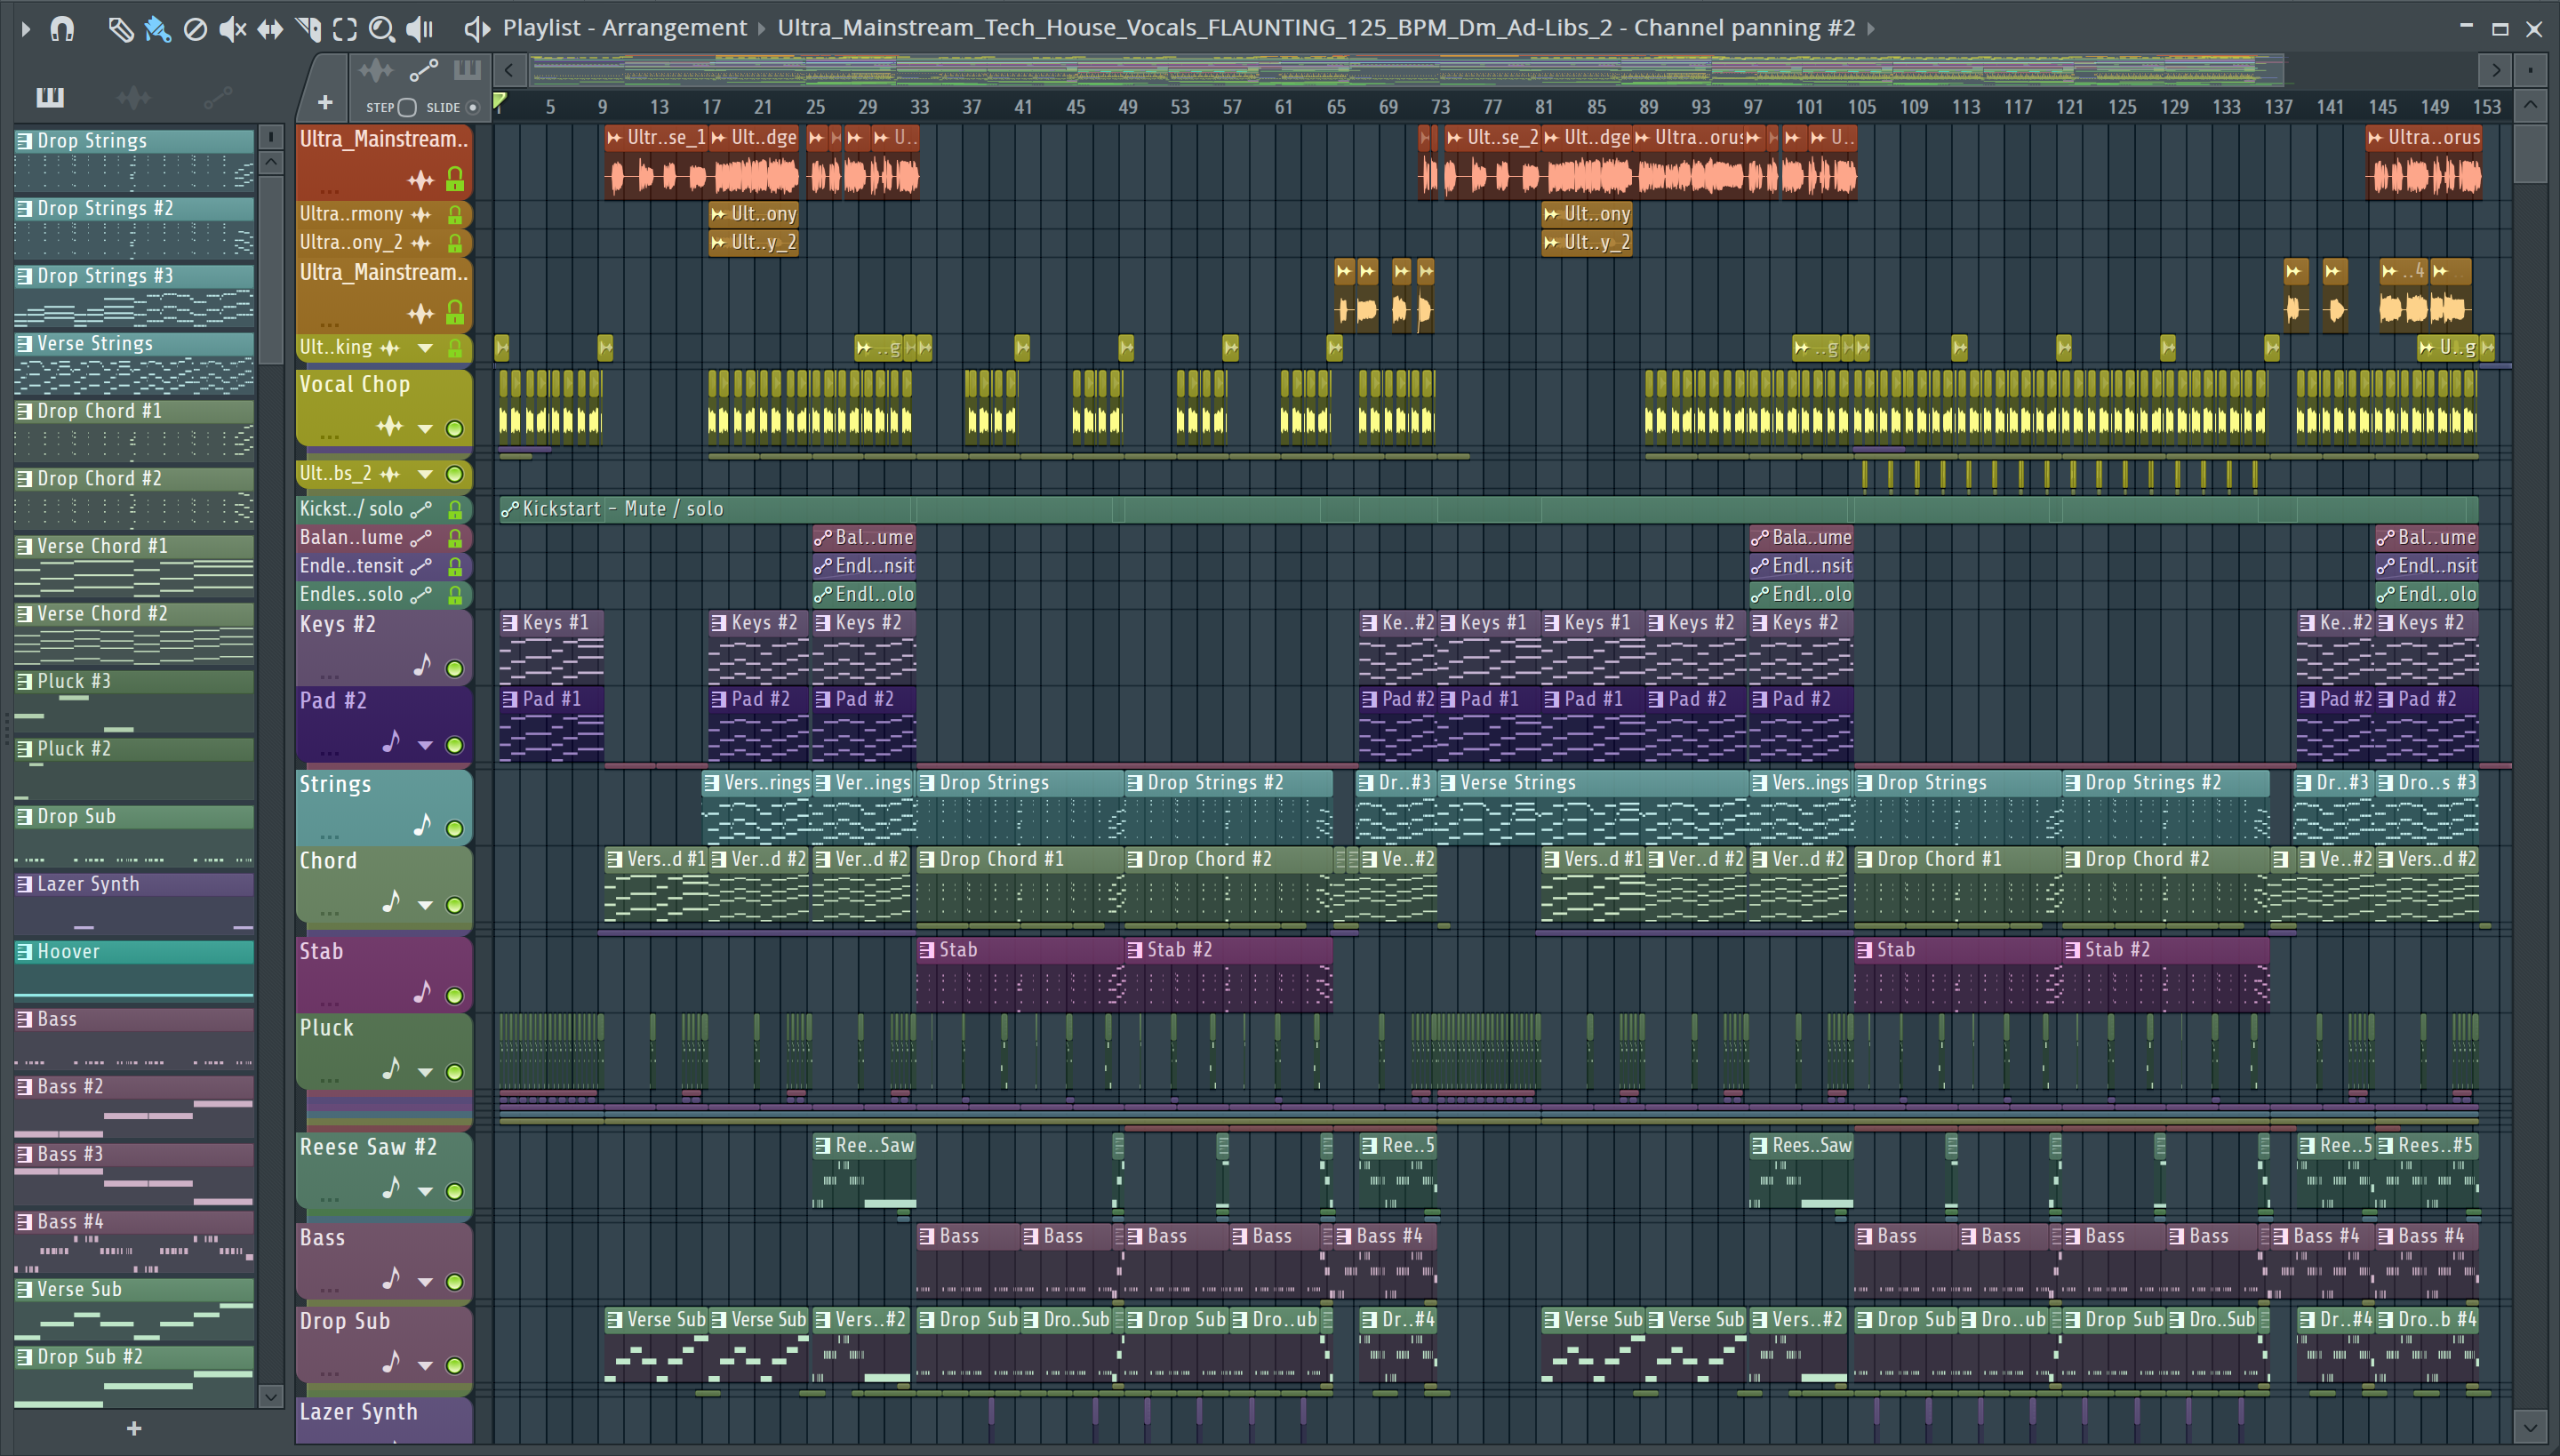Image resolution: width=2560 pixels, height=1456 pixels.
Task: Expand the Vocal Chop group arrow
Action: click(425, 429)
